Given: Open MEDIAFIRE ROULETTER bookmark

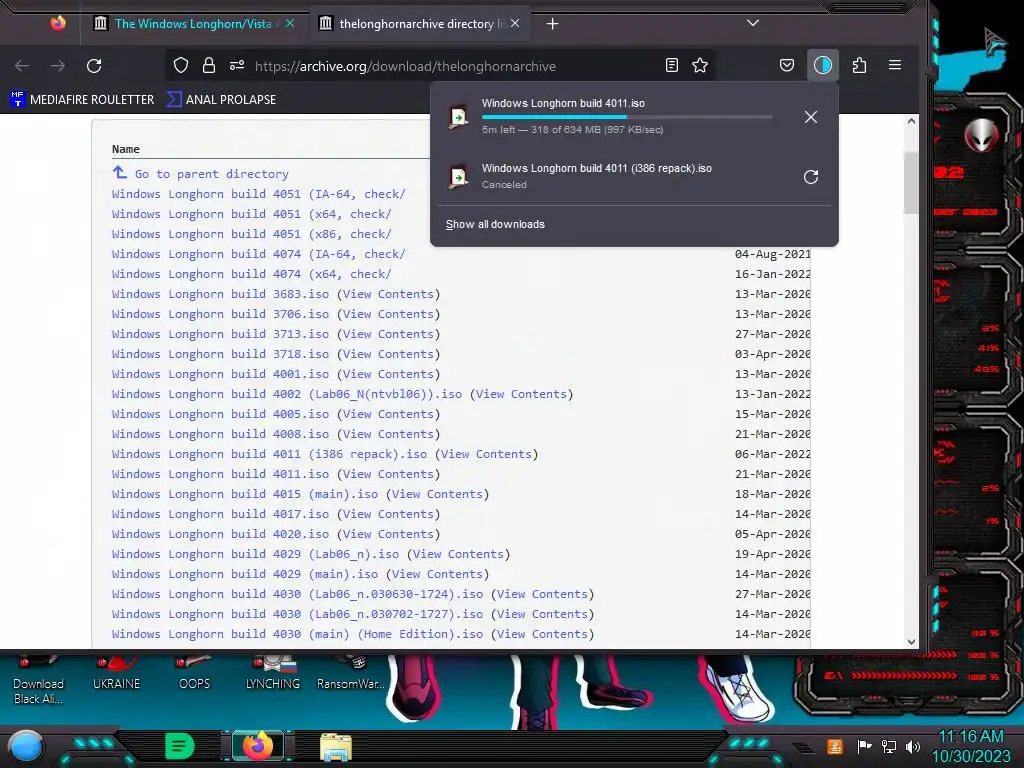Looking at the screenshot, I should (83, 99).
